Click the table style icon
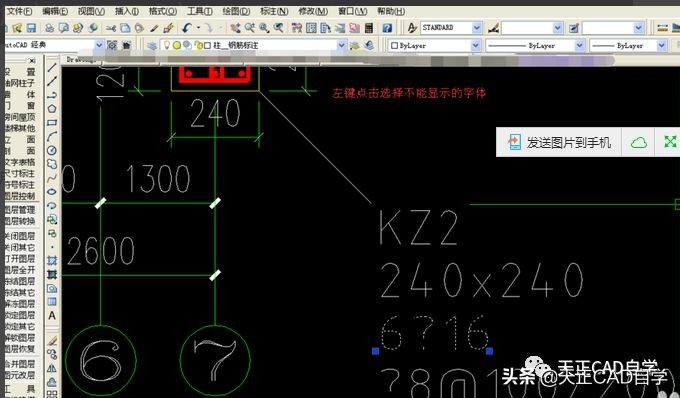 574,28
